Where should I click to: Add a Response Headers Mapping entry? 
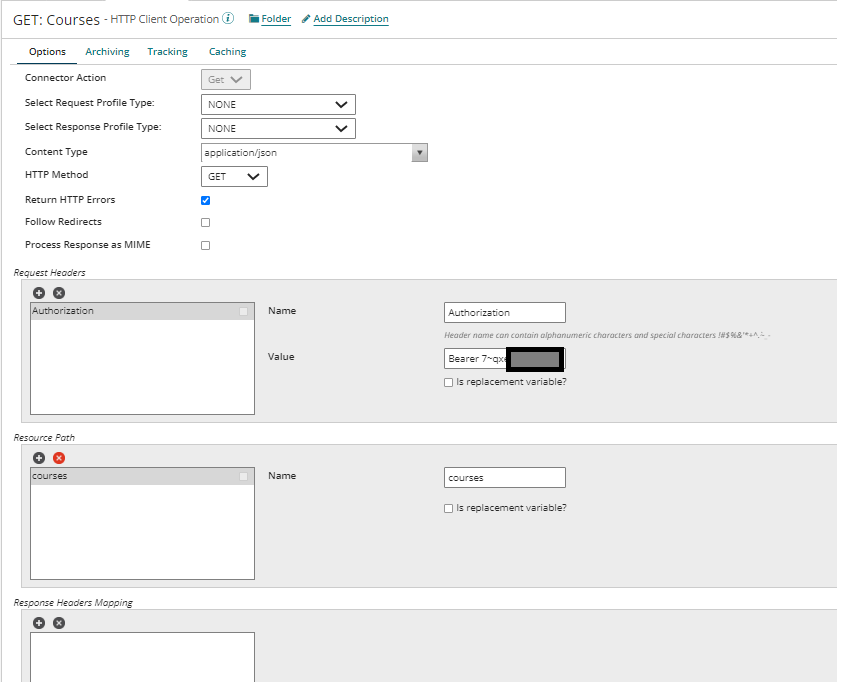[39, 622]
